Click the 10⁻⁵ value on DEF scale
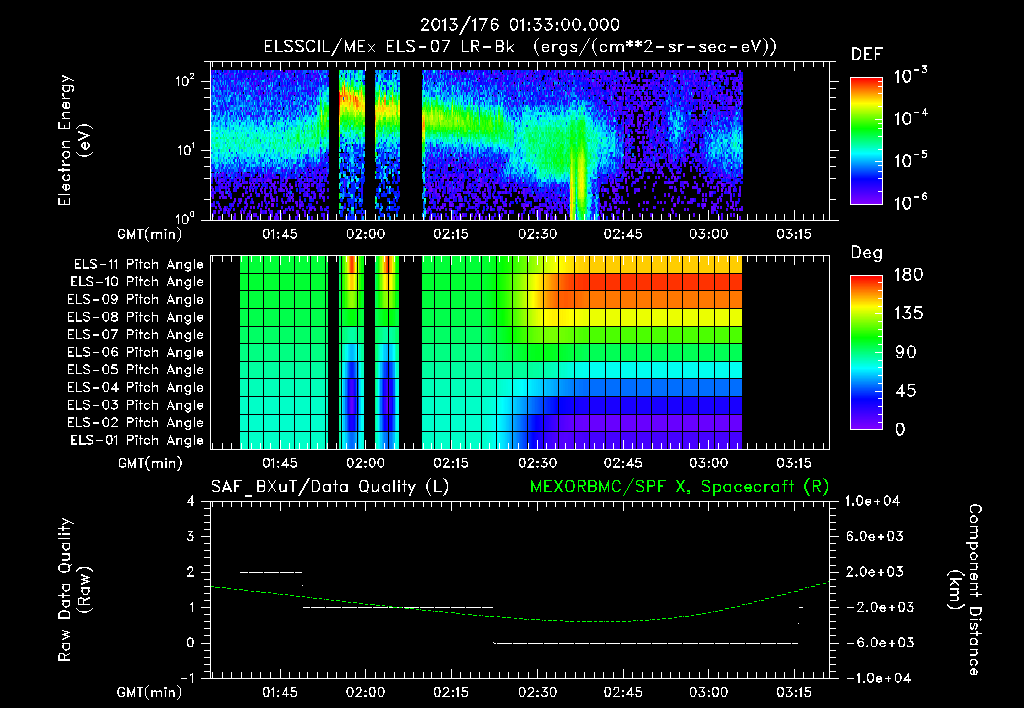This screenshot has width=1024, height=708. (x=910, y=160)
